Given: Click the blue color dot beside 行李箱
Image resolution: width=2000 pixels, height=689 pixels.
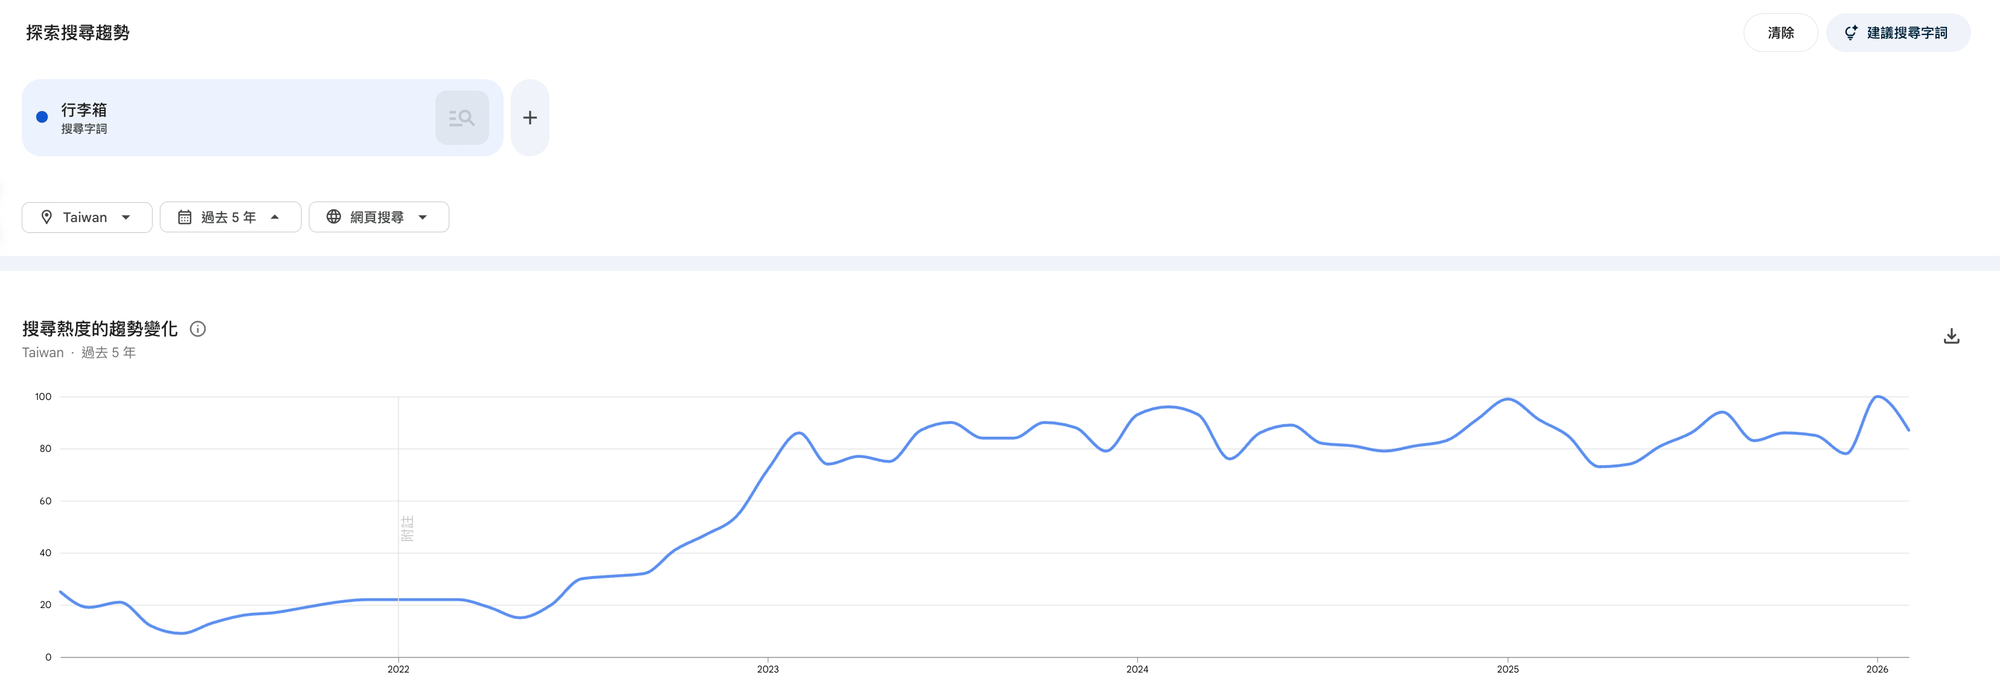Looking at the screenshot, I should coord(42,117).
